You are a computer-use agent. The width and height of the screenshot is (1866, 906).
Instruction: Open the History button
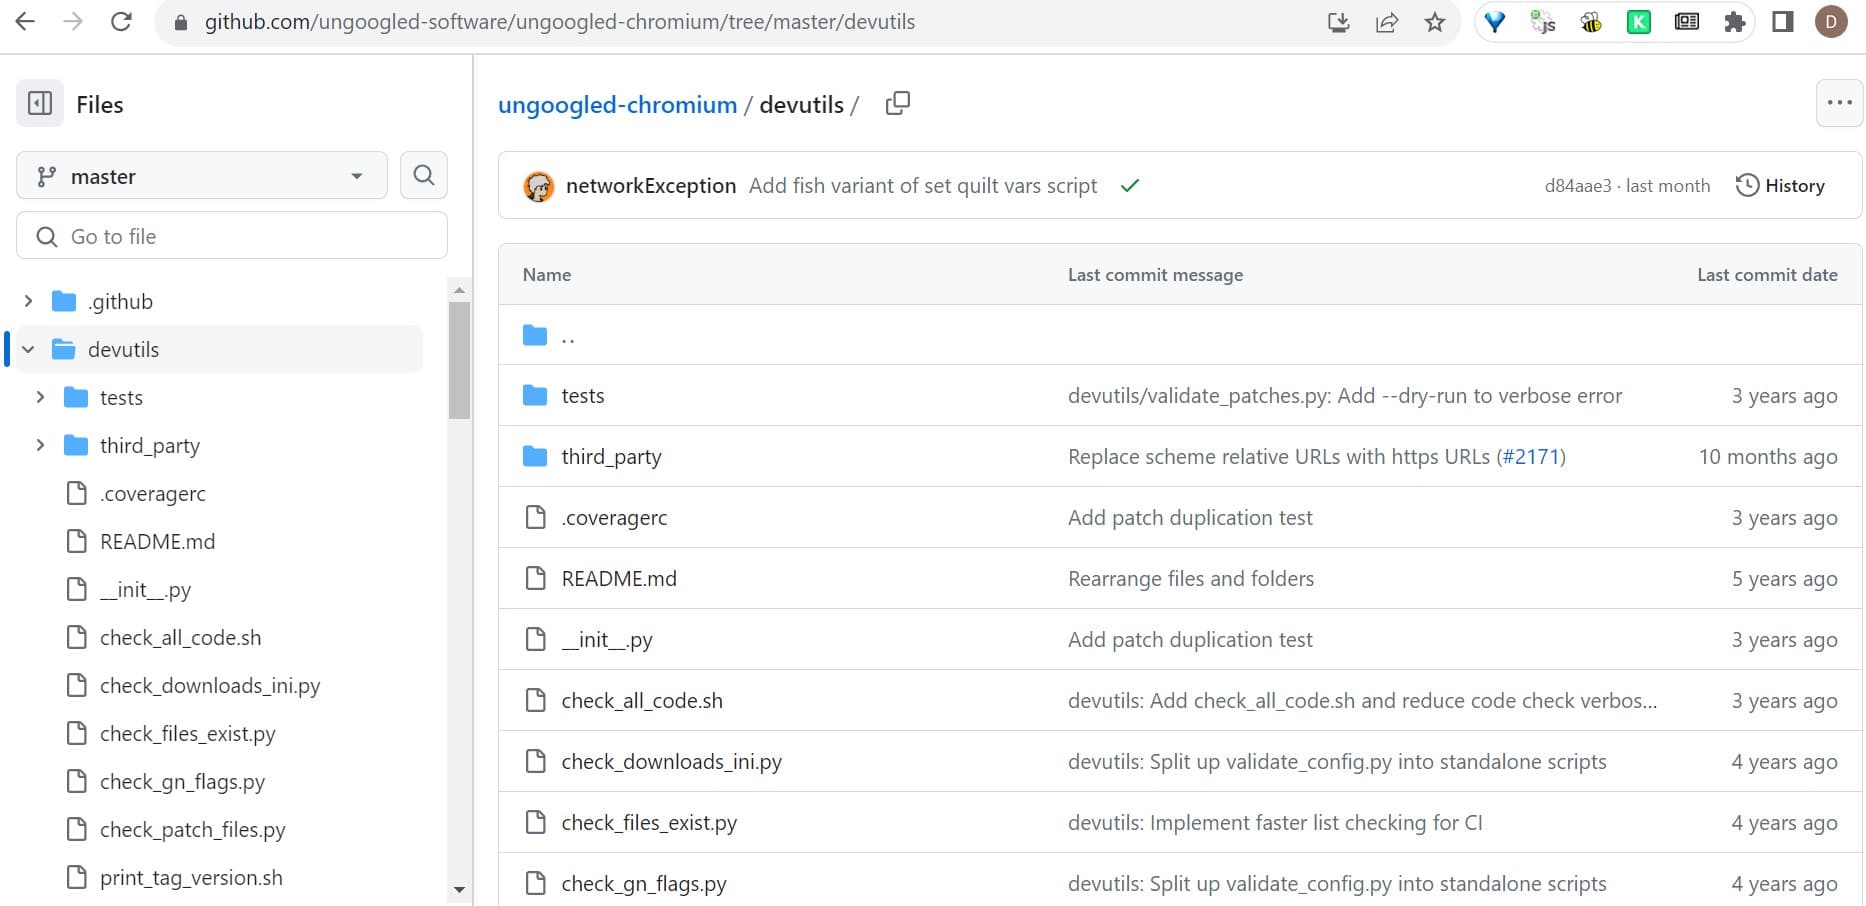click(1780, 186)
